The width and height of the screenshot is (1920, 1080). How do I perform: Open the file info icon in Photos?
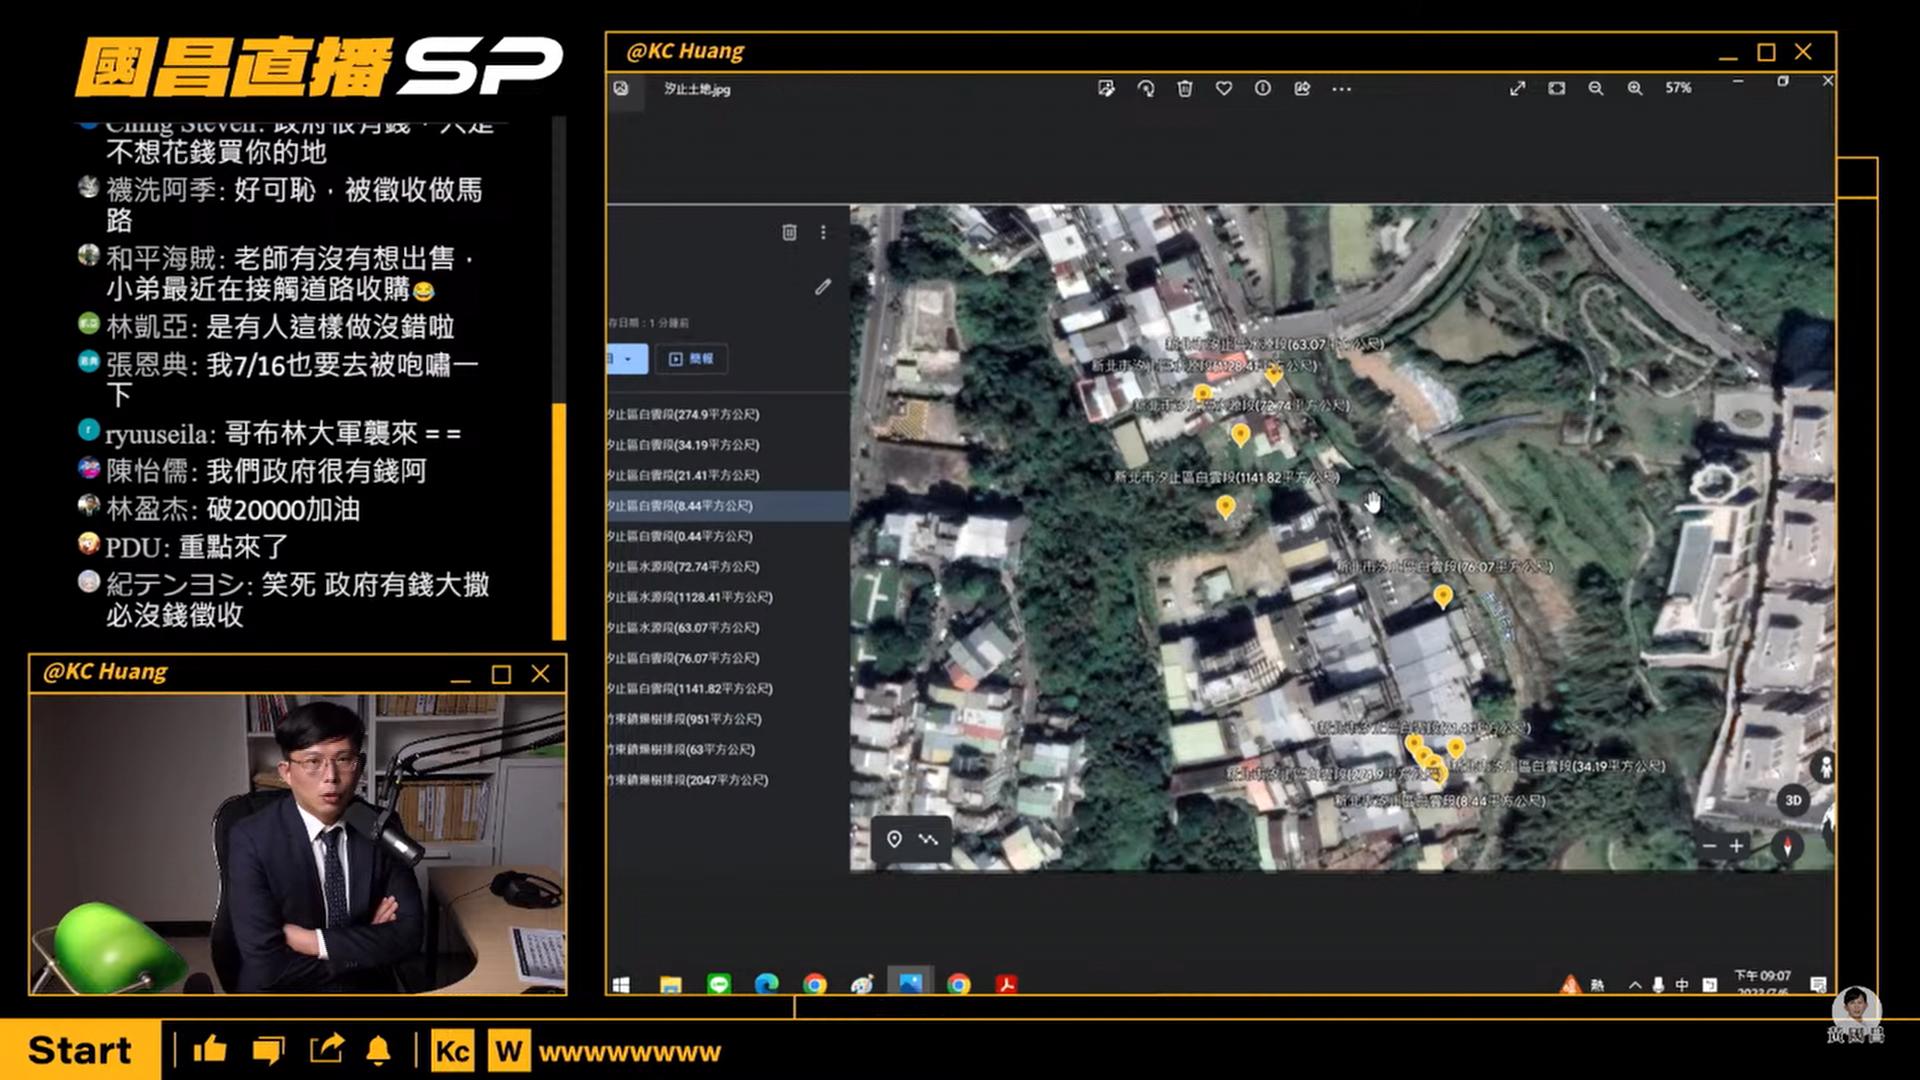pos(1263,89)
